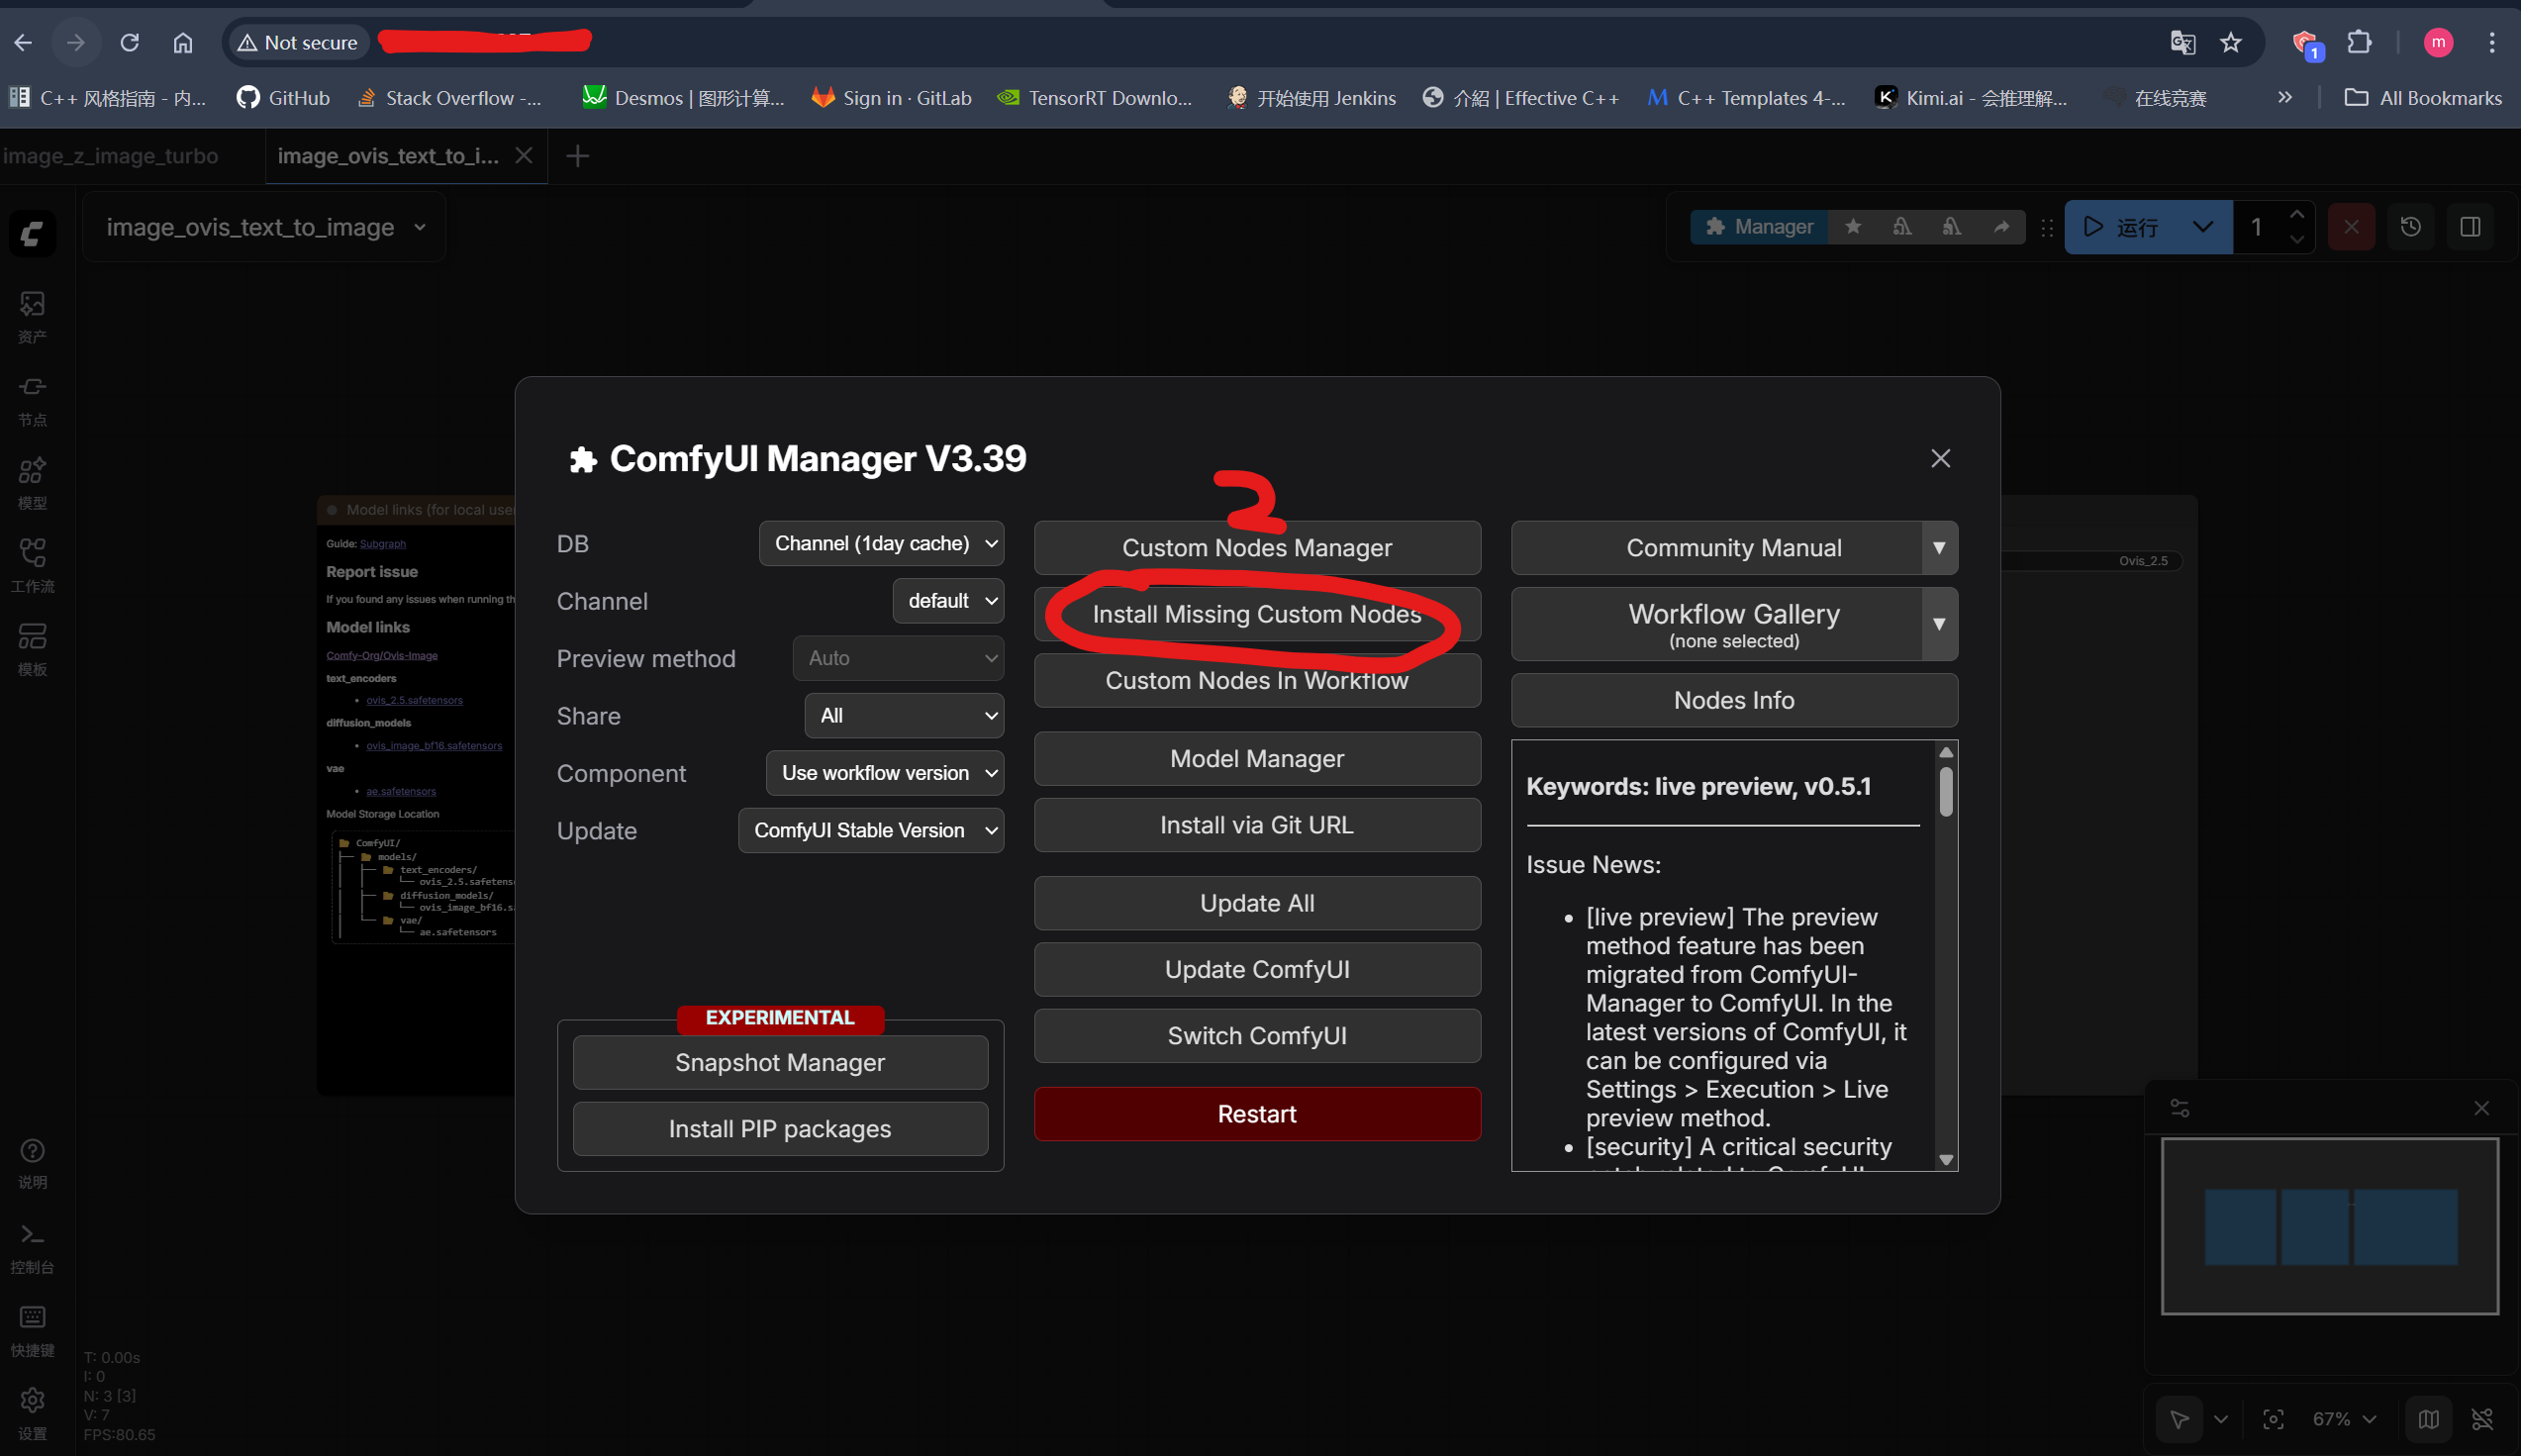The width and height of the screenshot is (2521, 1456).
Task: Click the share workflow arrow icon
Action: [2001, 227]
